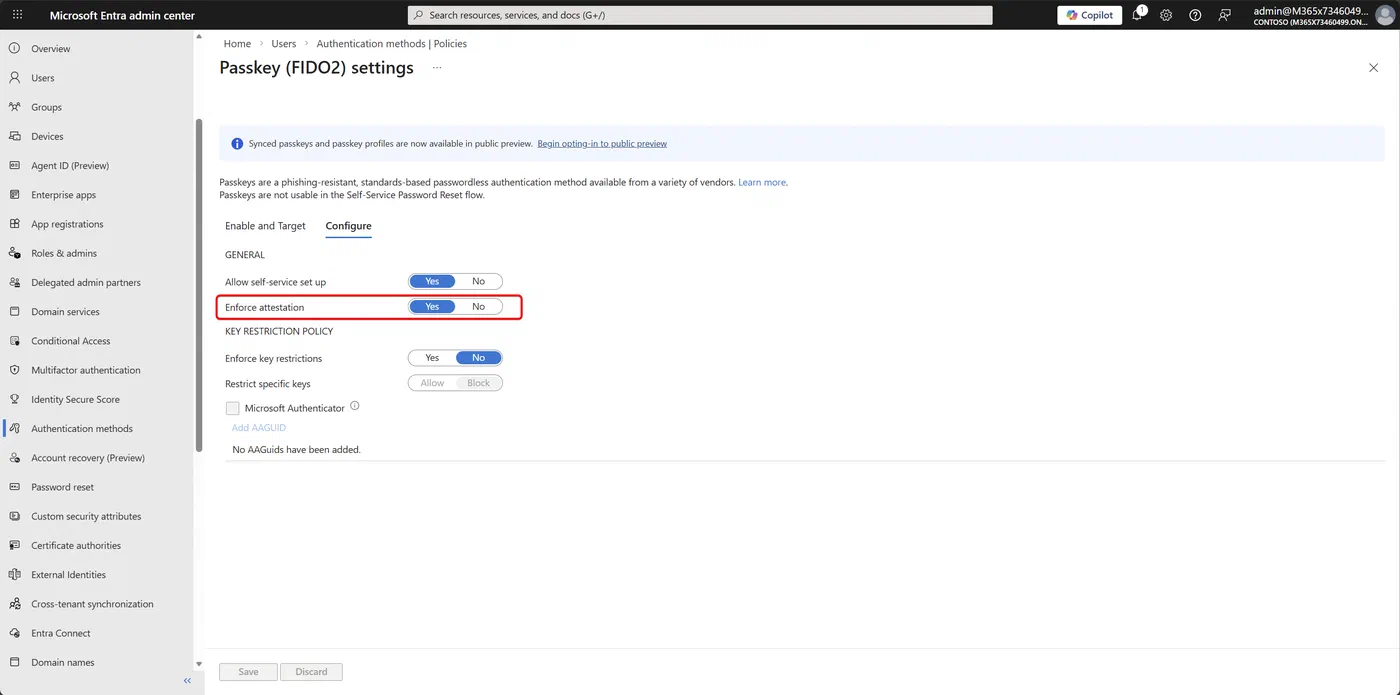
Task: Click the Microsoft Authenticator info icon
Action: point(355,406)
